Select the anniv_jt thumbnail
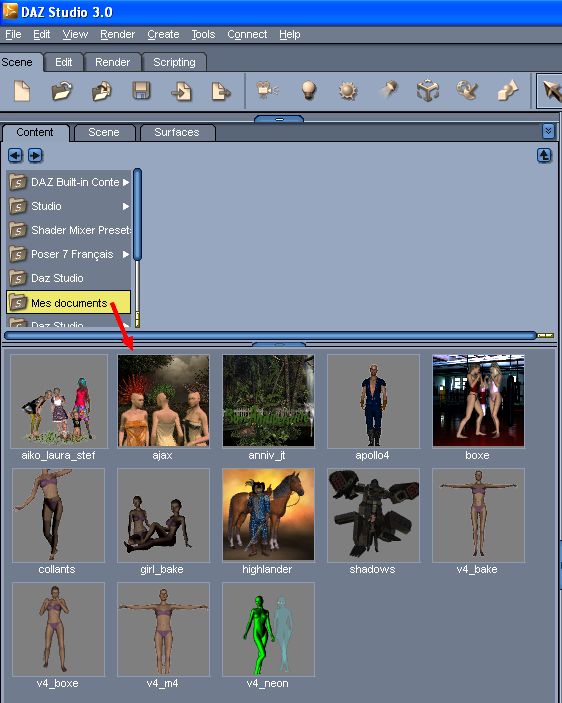Screen dimensions: 562x703 (x=268, y=401)
